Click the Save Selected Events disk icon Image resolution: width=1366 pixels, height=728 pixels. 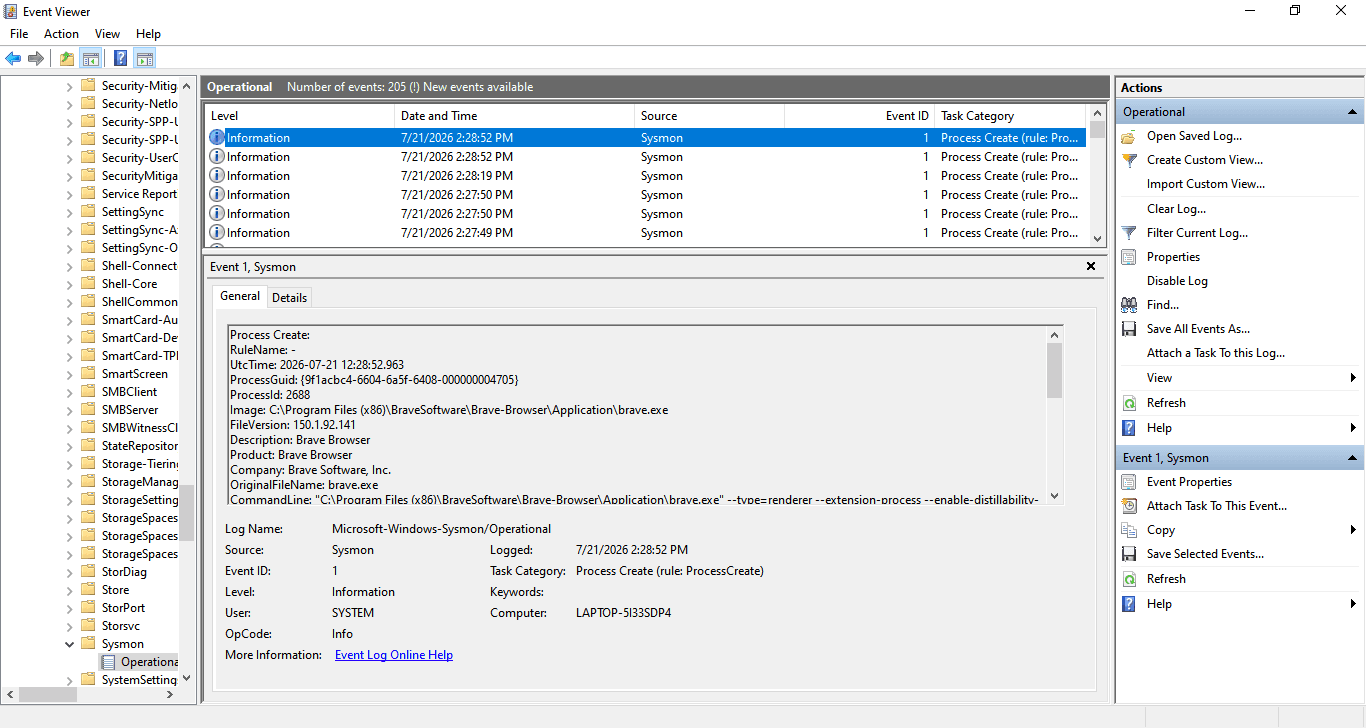tap(1129, 554)
